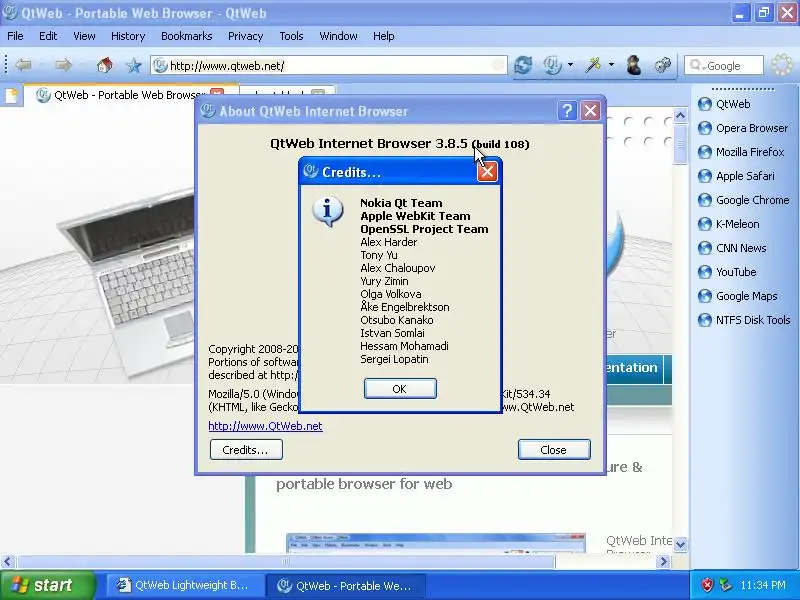
Task: Close the About QtWeb Internet Browser dialog
Action: 591,111
